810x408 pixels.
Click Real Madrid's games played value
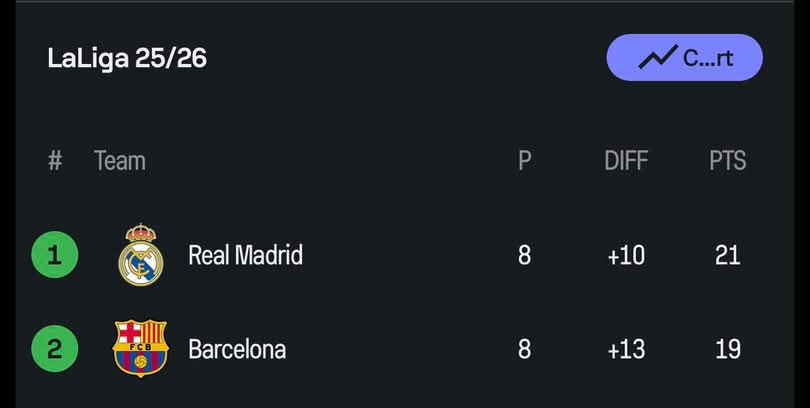pyautogui.click(x=524, y=255)
